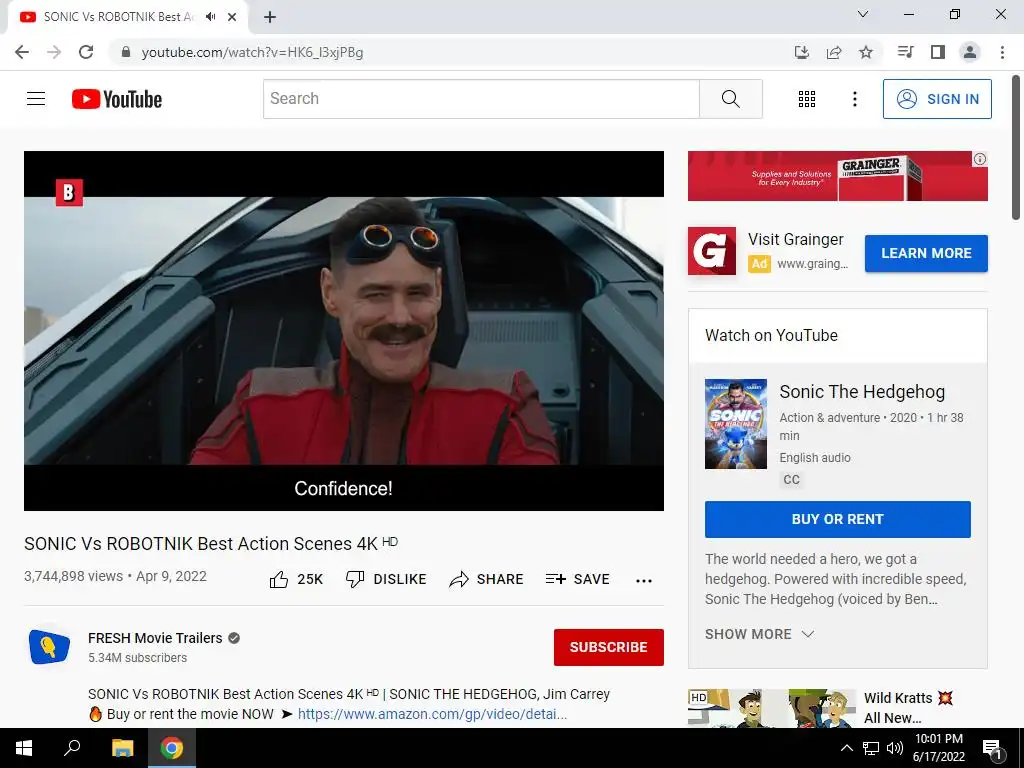Click the magnifier search button
Image resolution: width=1024 pixels, height=768 pixels.
pyautogui.click(x=731, y=99)
